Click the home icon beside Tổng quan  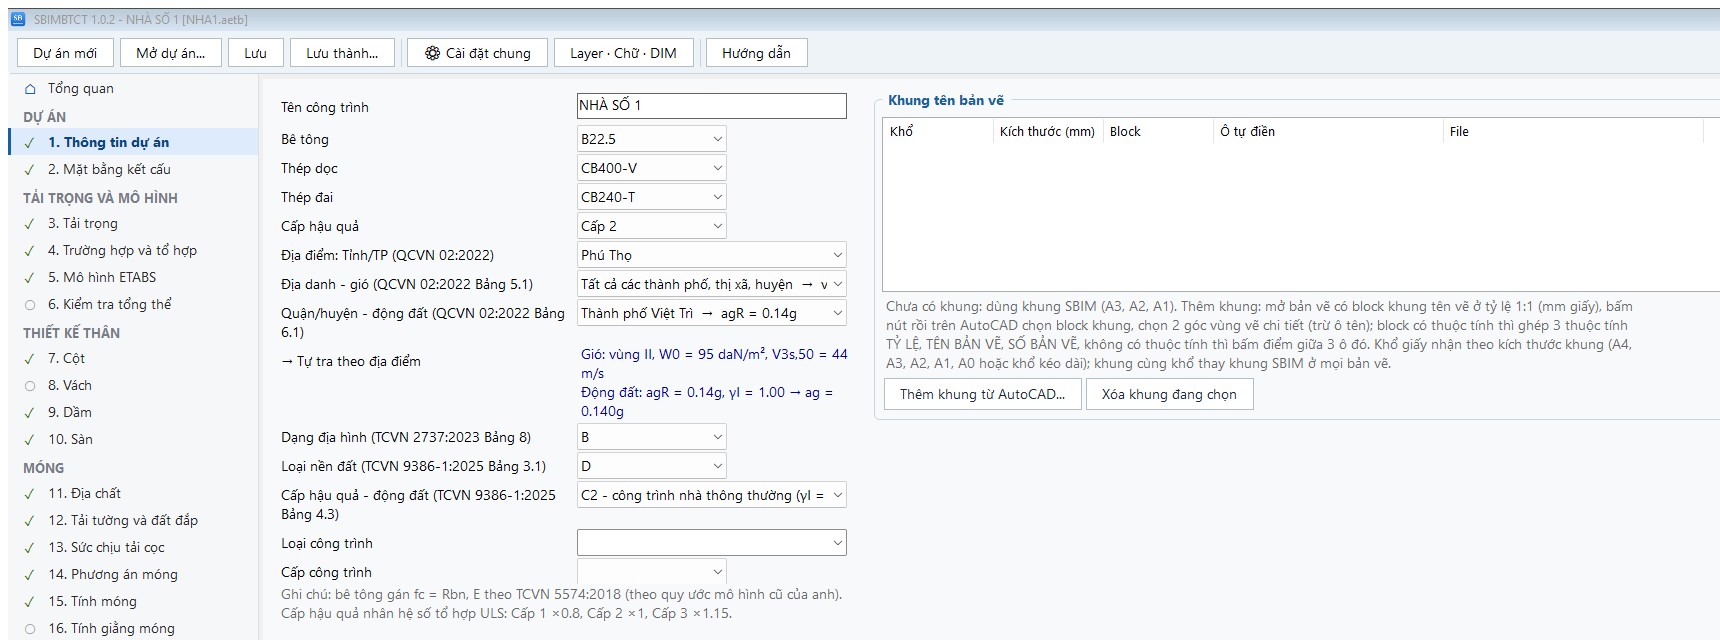[30, 89]
